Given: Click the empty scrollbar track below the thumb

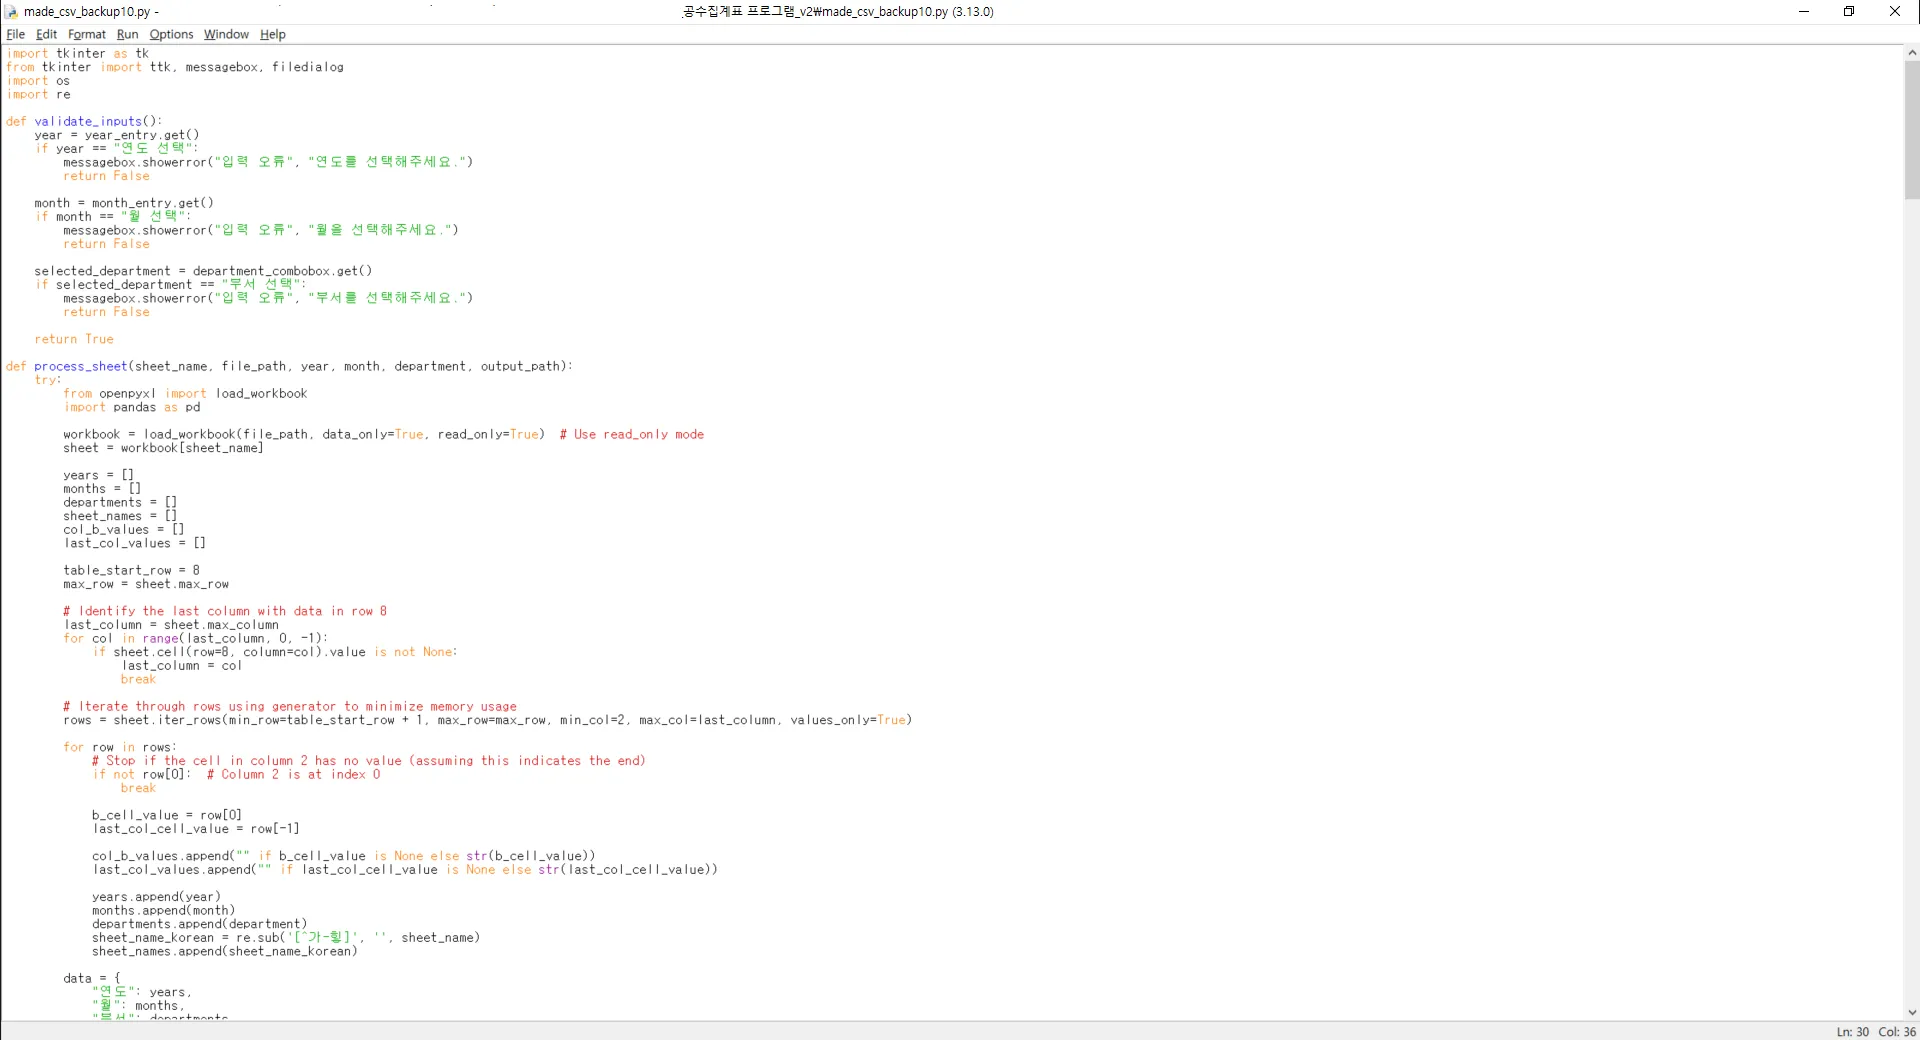Looking at the screenshot, I should (1911, 600).
